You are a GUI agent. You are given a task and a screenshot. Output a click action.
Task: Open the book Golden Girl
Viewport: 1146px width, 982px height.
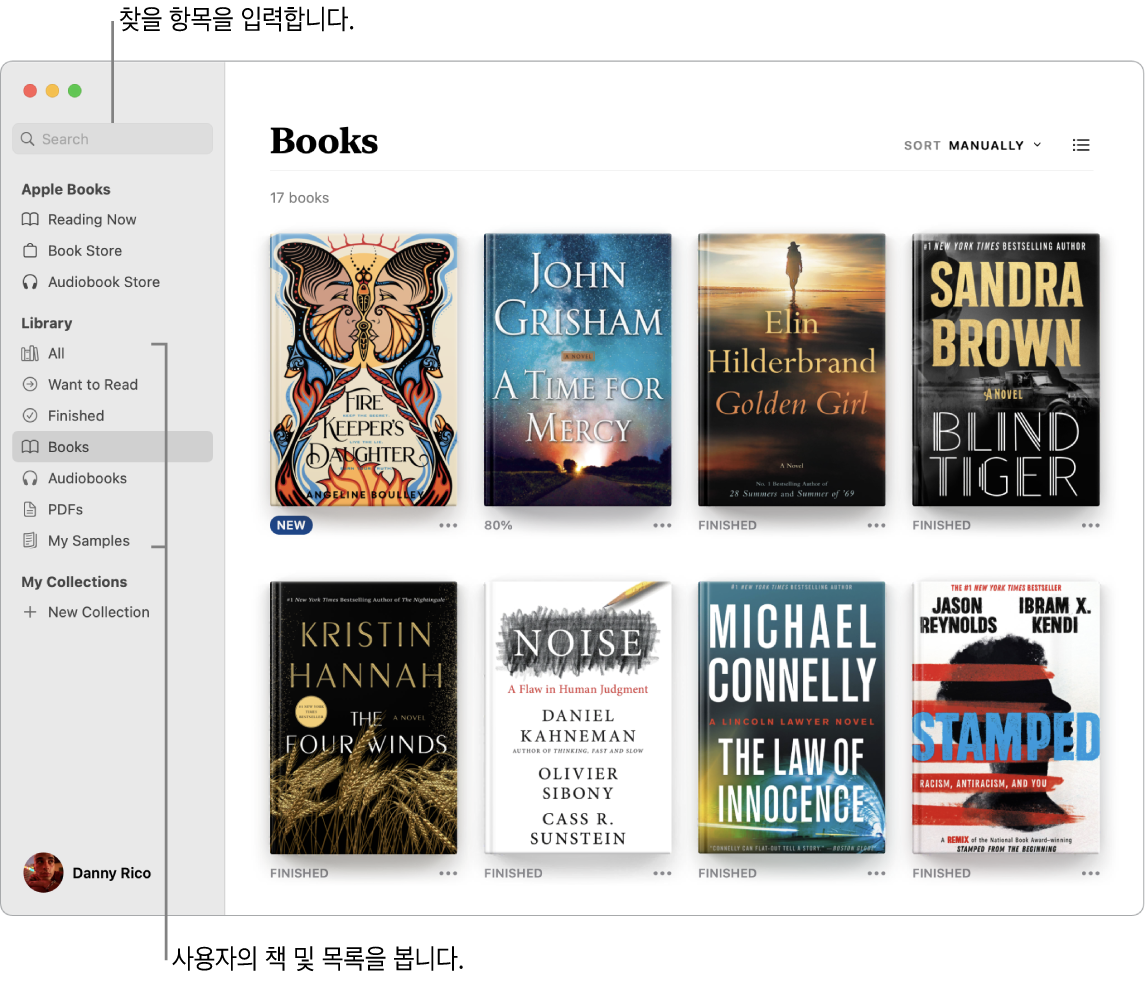click(x=791, y=370)
